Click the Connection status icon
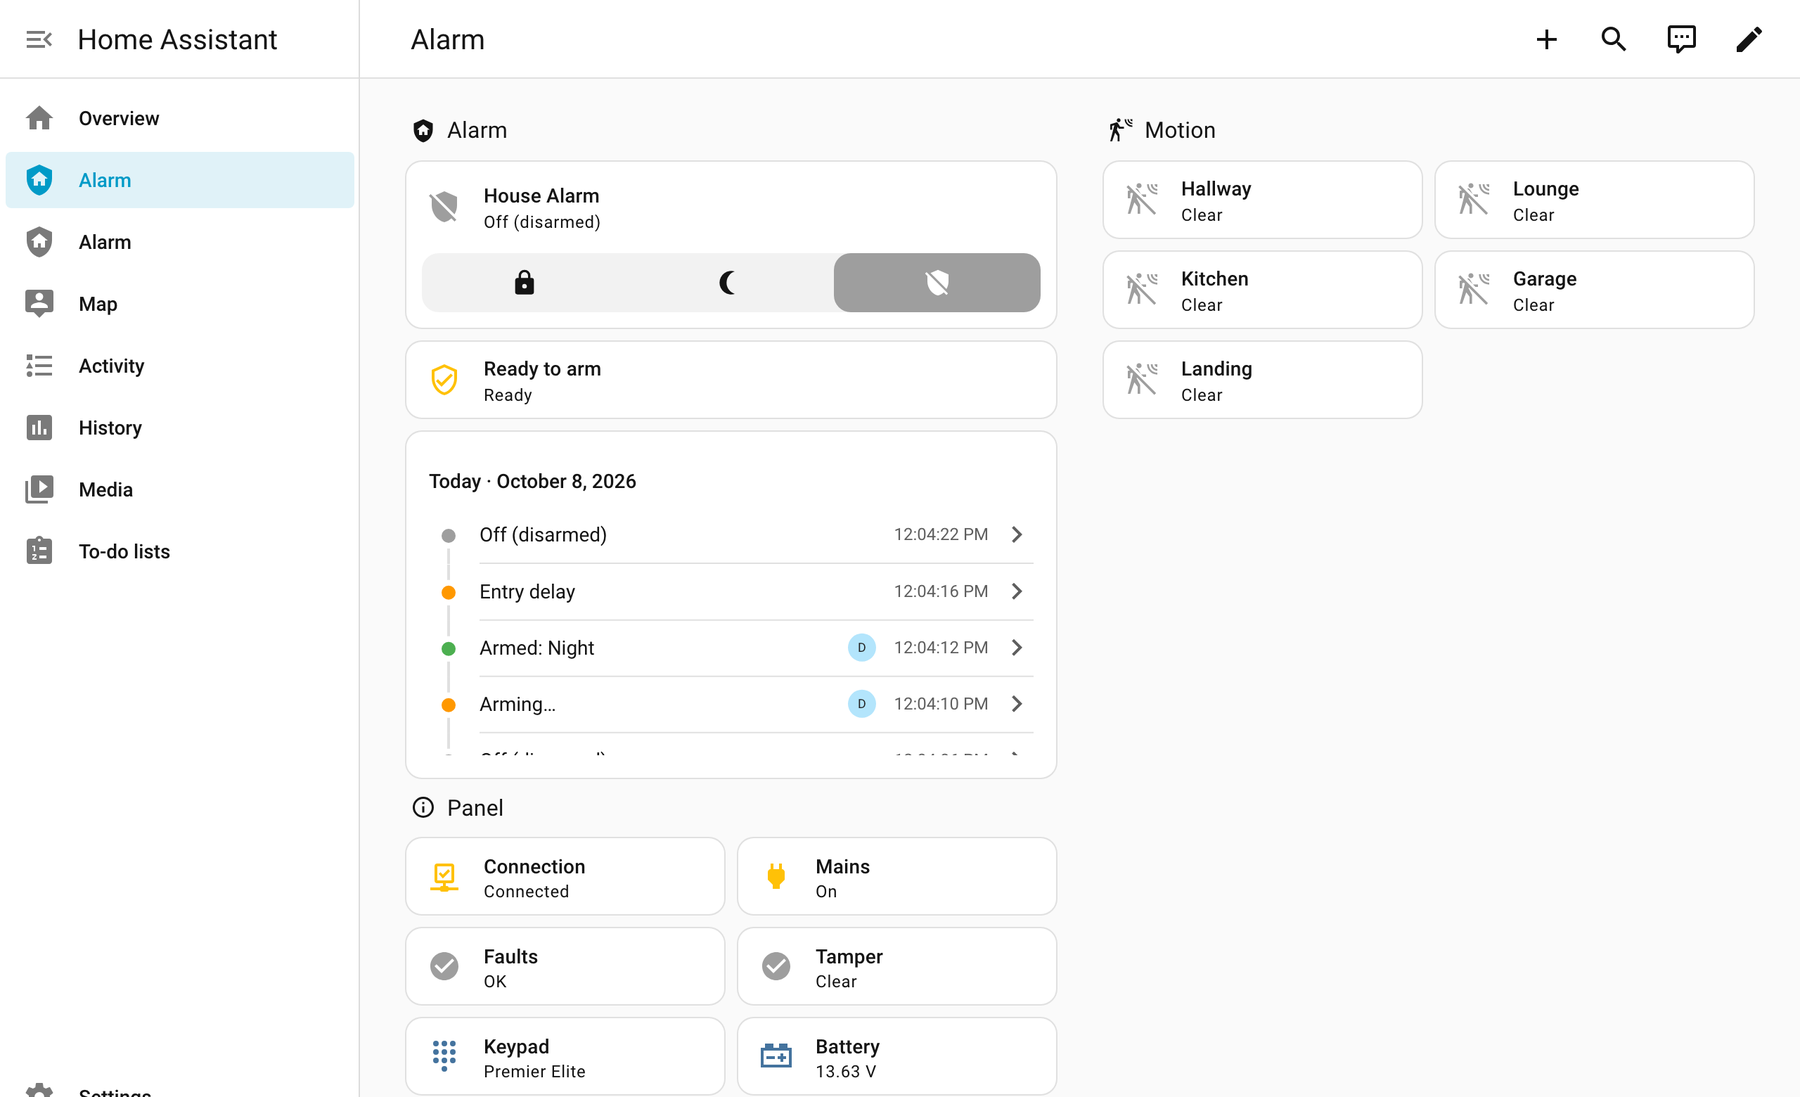Viewport: 1800px width, 1097px height. [x=444, y=877]
